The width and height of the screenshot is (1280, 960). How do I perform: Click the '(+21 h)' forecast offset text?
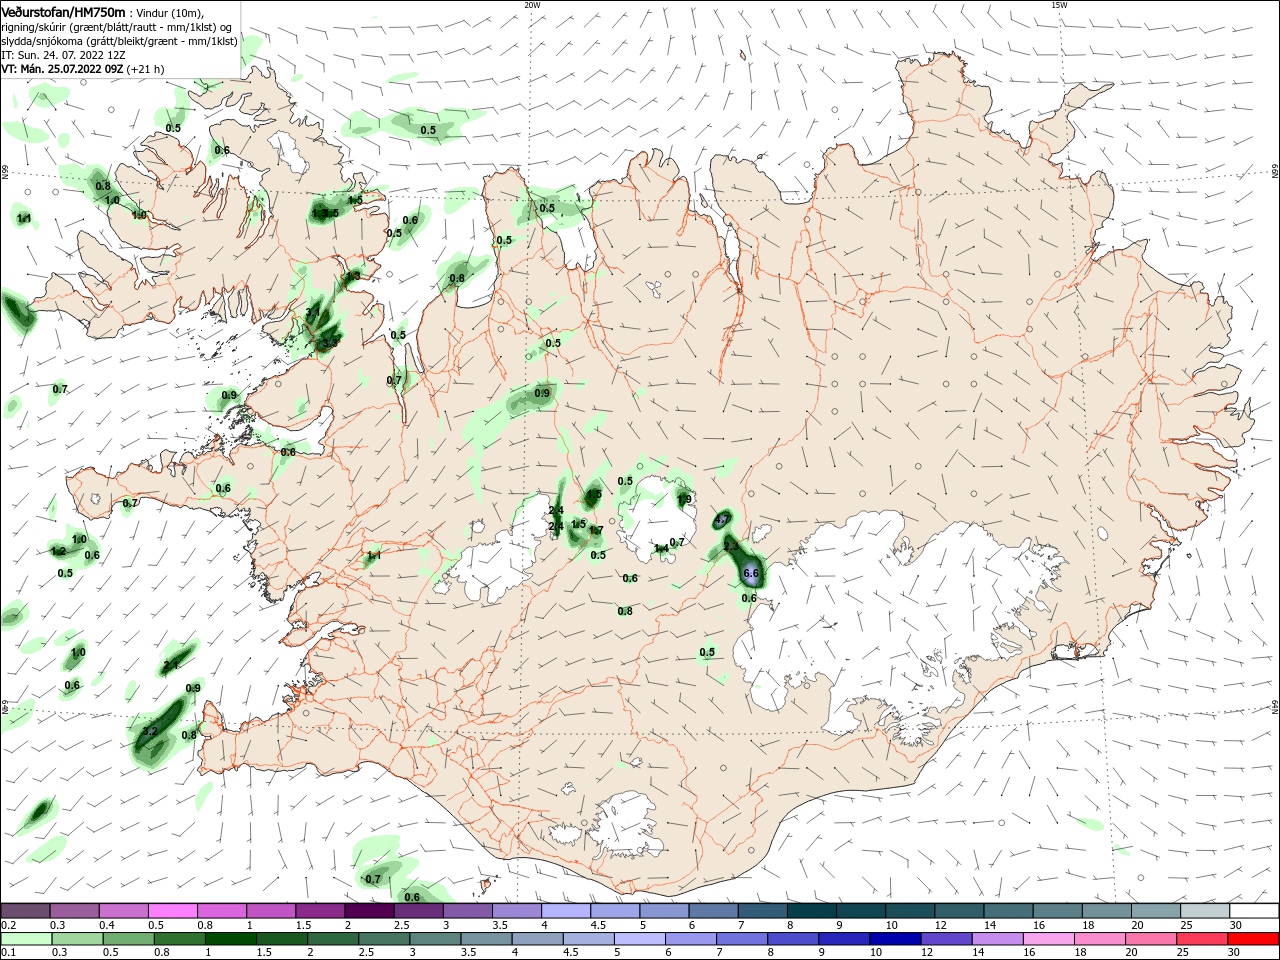146,69
